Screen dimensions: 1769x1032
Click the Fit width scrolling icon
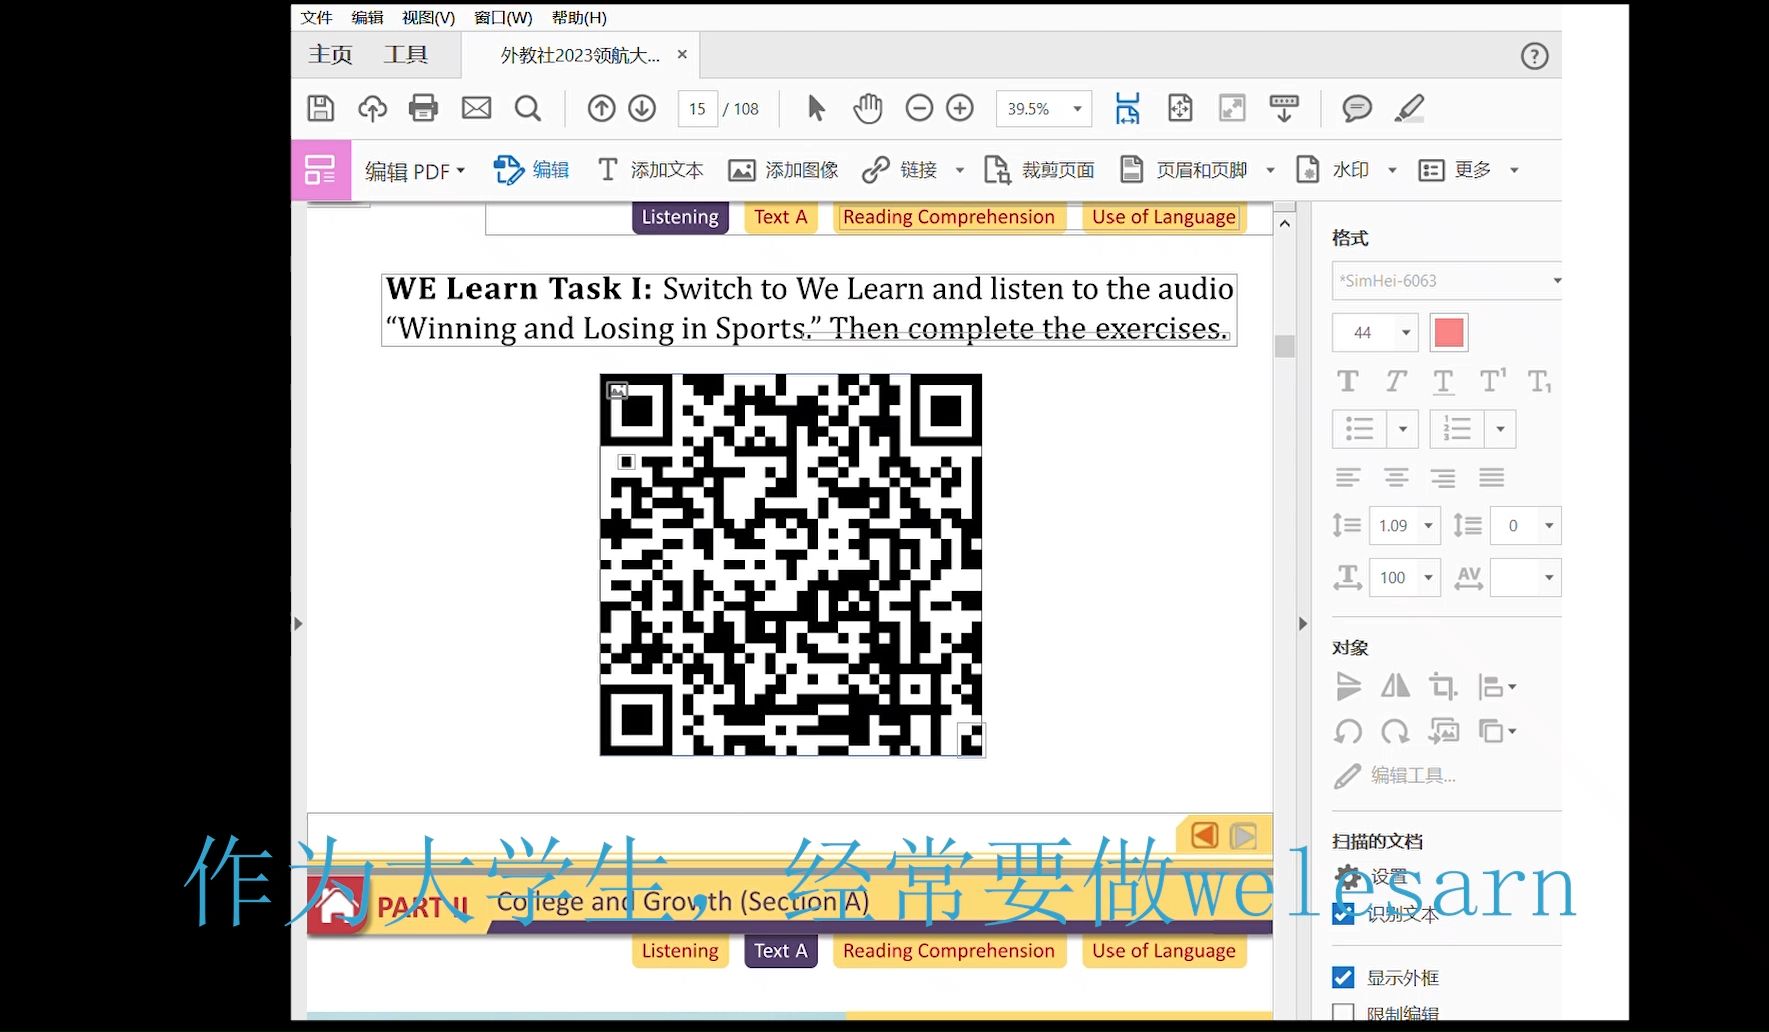click(x=1128, y=108)
